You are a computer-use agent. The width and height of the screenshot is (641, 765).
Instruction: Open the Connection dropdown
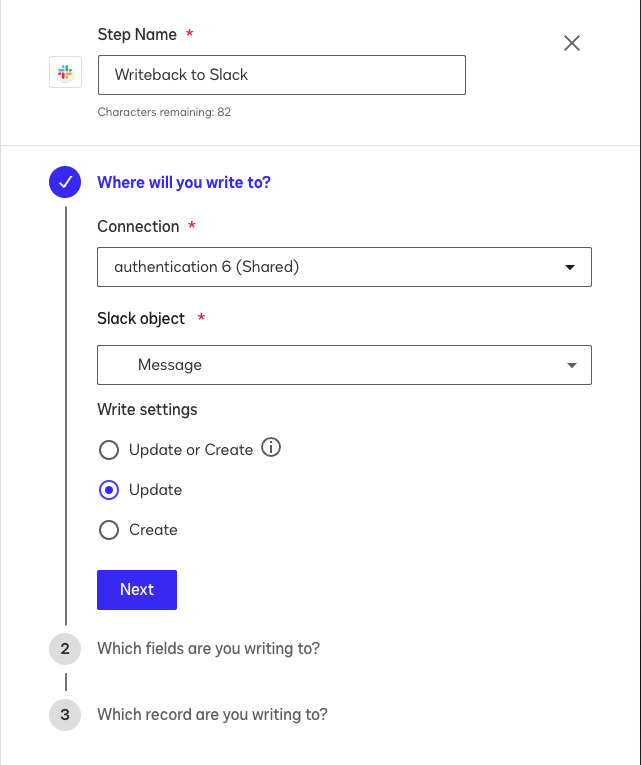344,267
